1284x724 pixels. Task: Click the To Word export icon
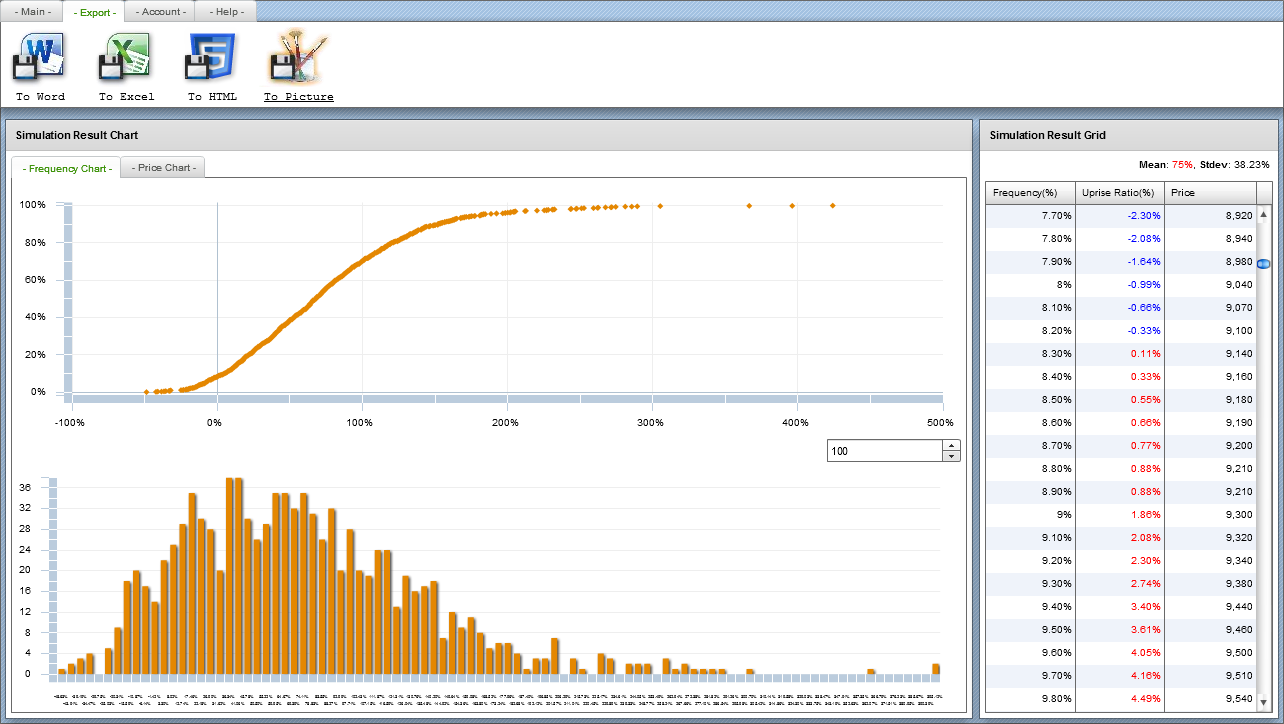click(x=40, y=58)
